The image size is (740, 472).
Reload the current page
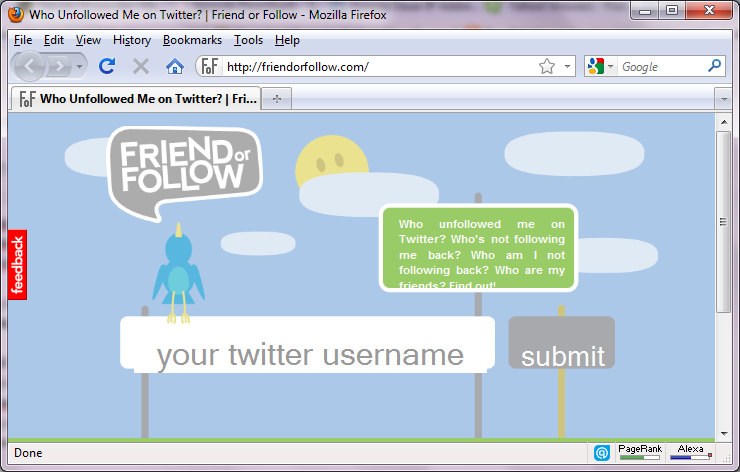point(107,66)
